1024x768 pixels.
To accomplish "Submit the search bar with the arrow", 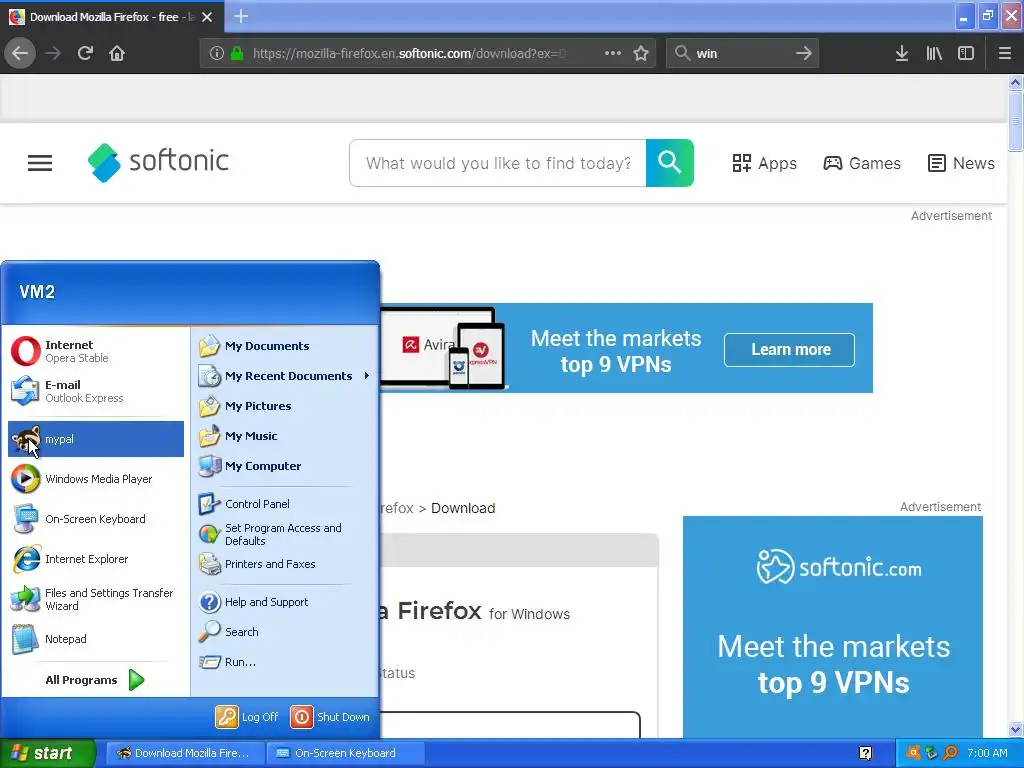I will tap(804, 53).
